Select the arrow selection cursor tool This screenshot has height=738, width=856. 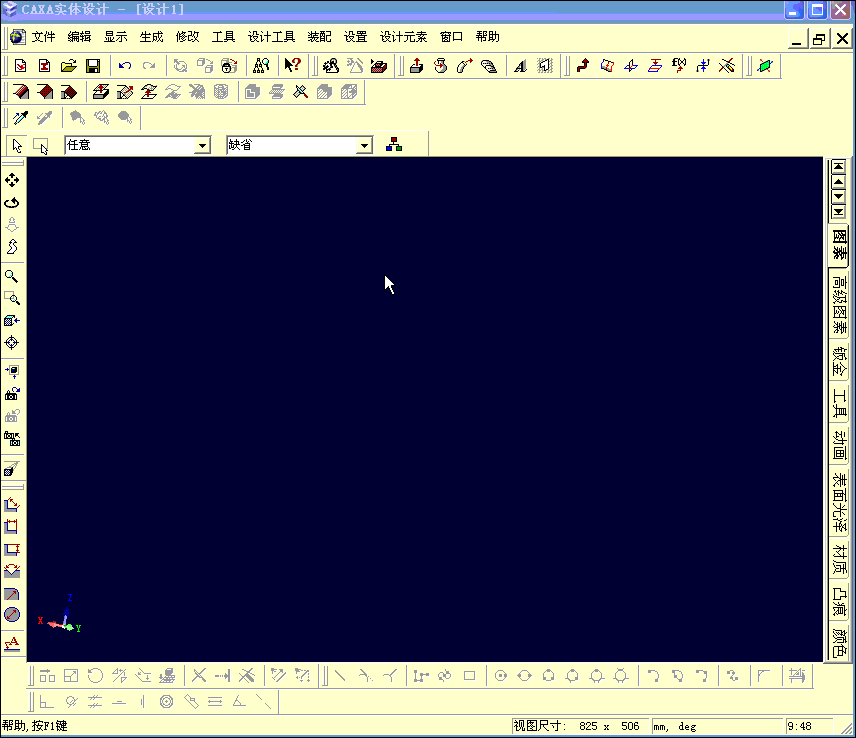pyautogui.click(x=17, y=146)
